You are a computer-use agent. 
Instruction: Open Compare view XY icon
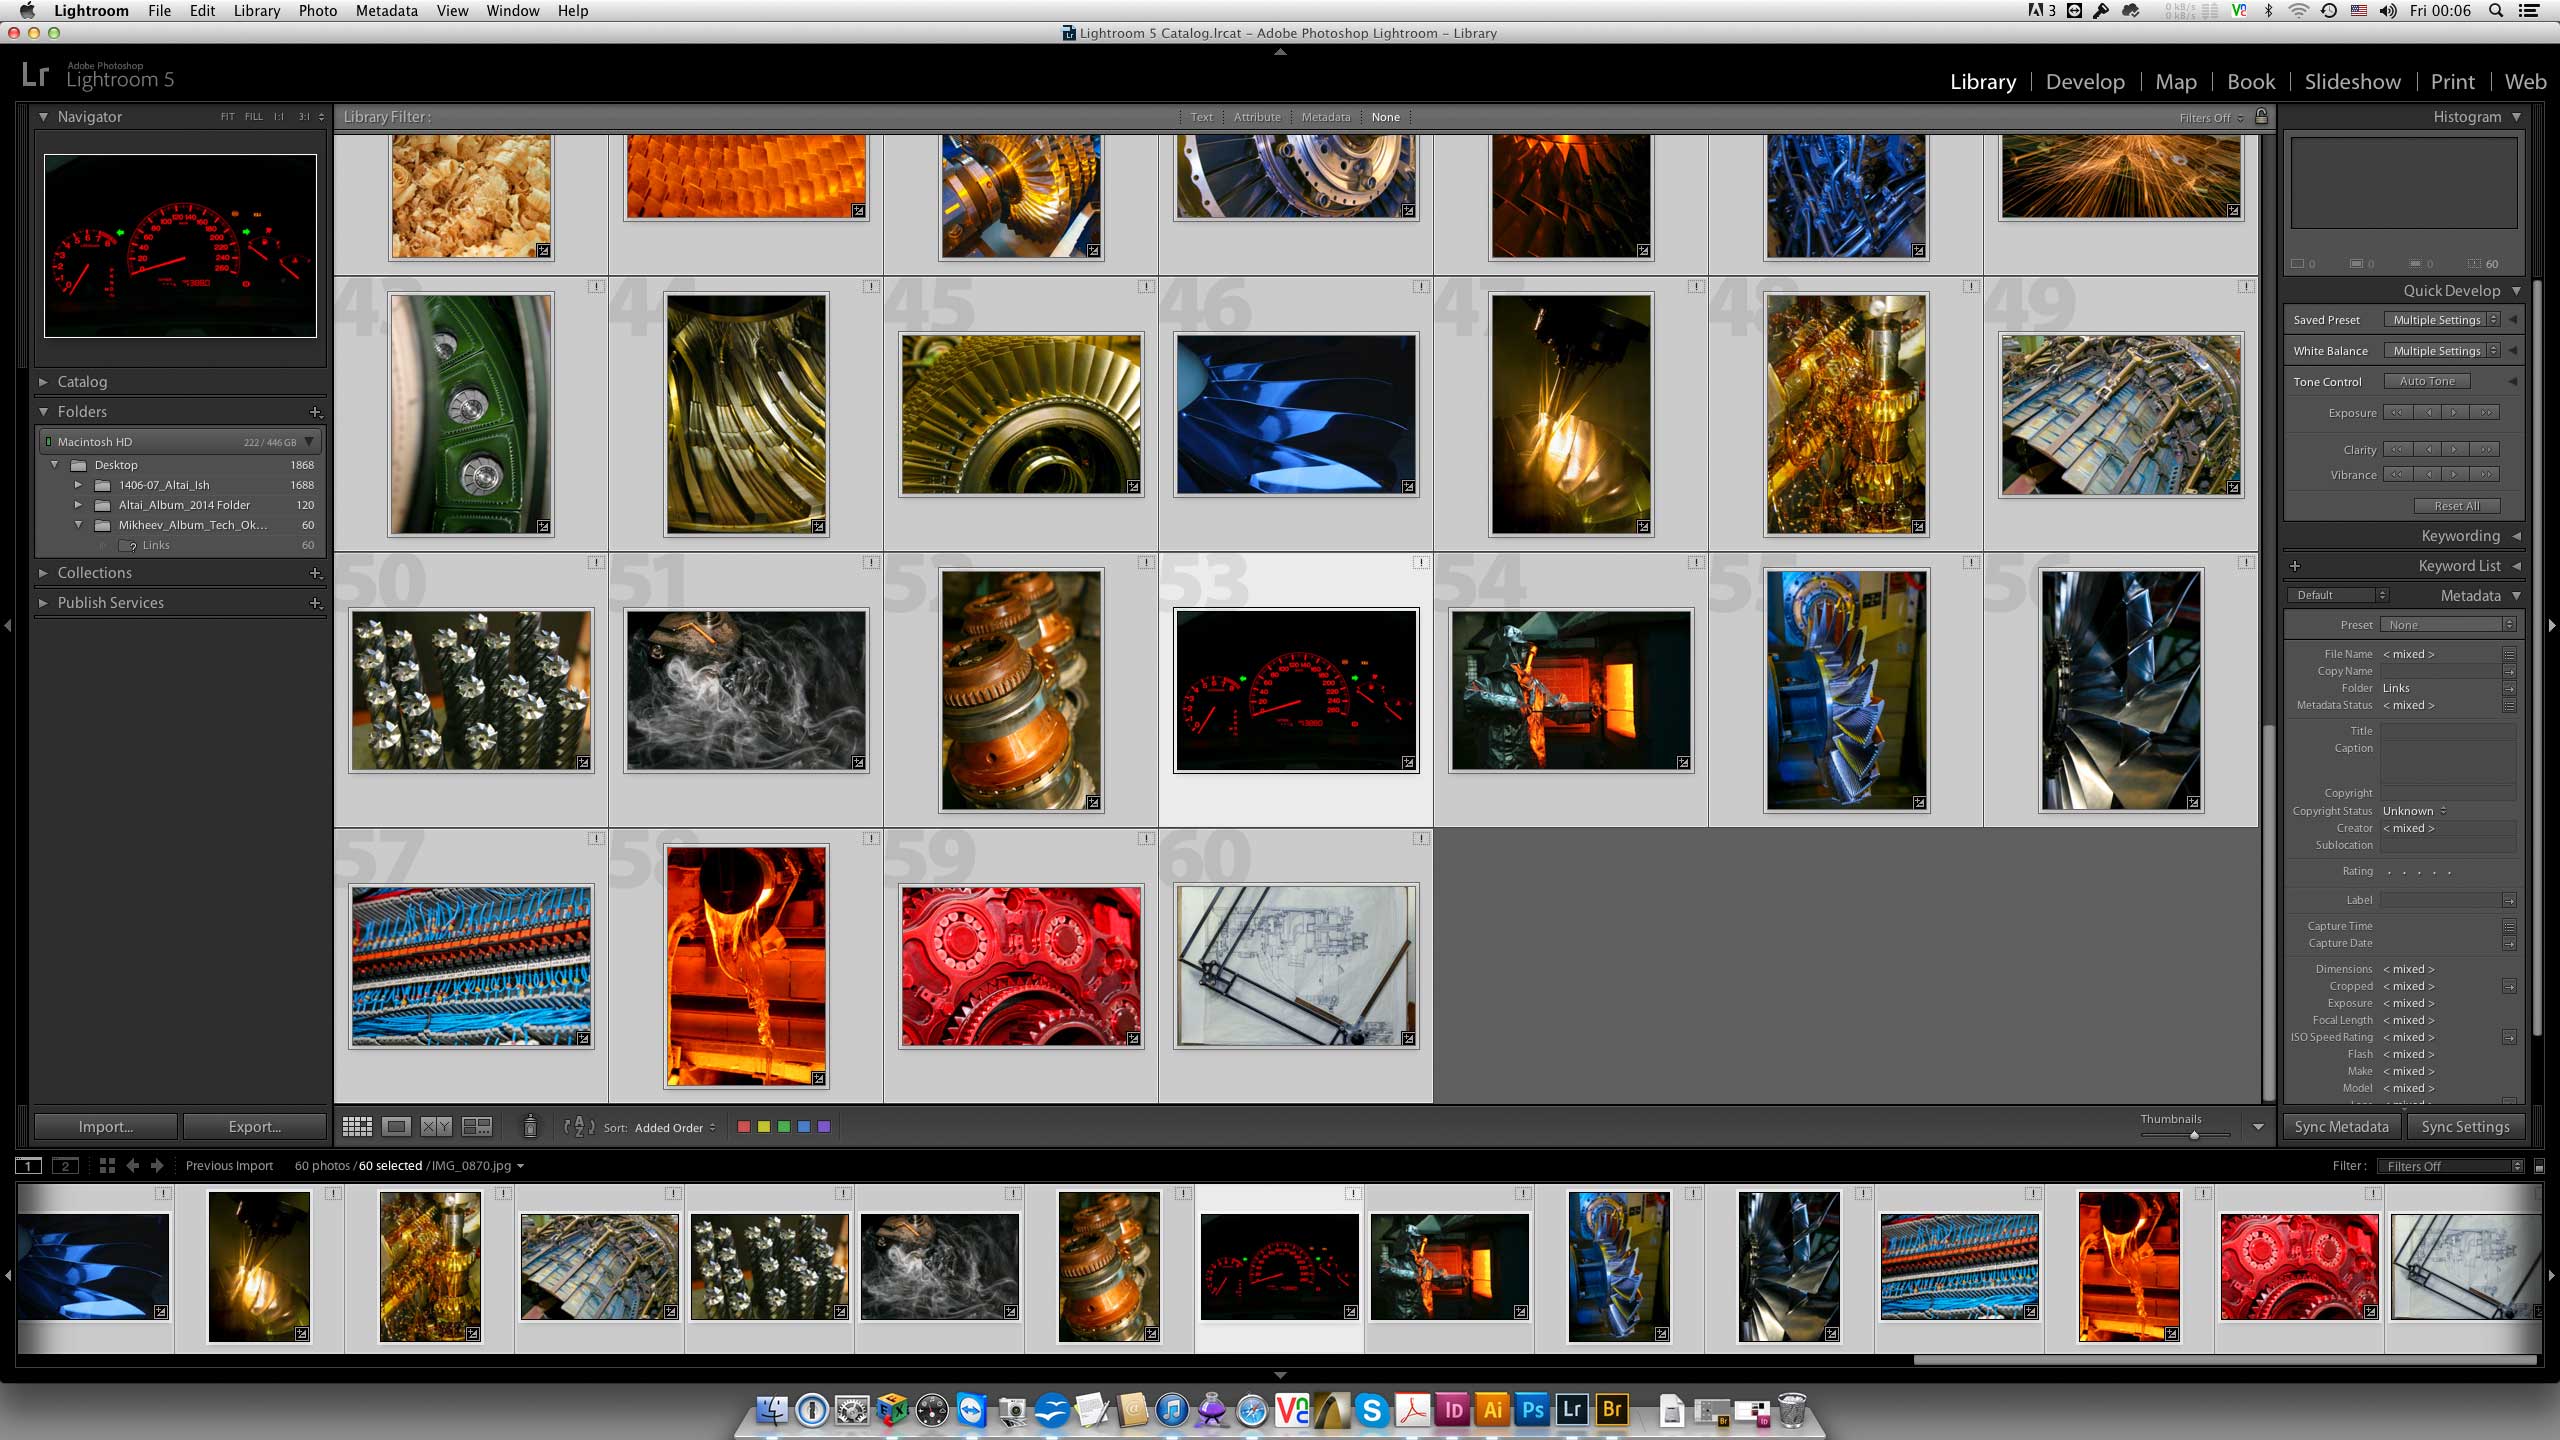pyautogui.click(x=436, y=1127)
